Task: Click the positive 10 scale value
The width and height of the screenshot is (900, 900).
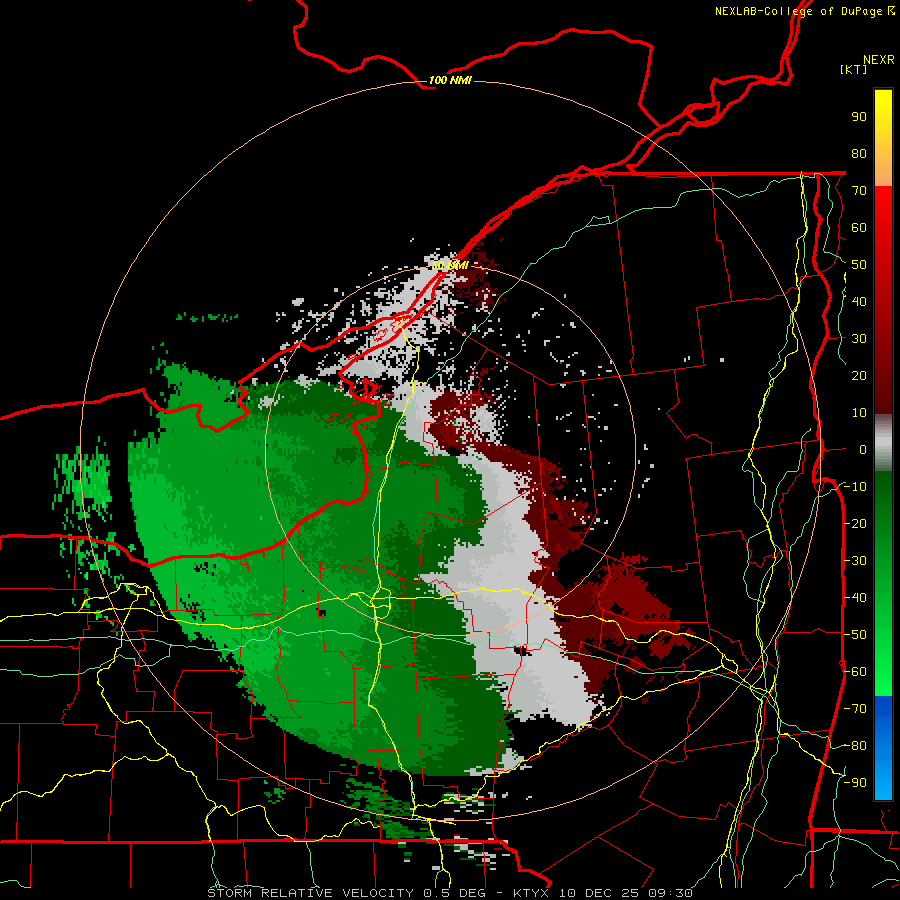Action: pos(859,413)
